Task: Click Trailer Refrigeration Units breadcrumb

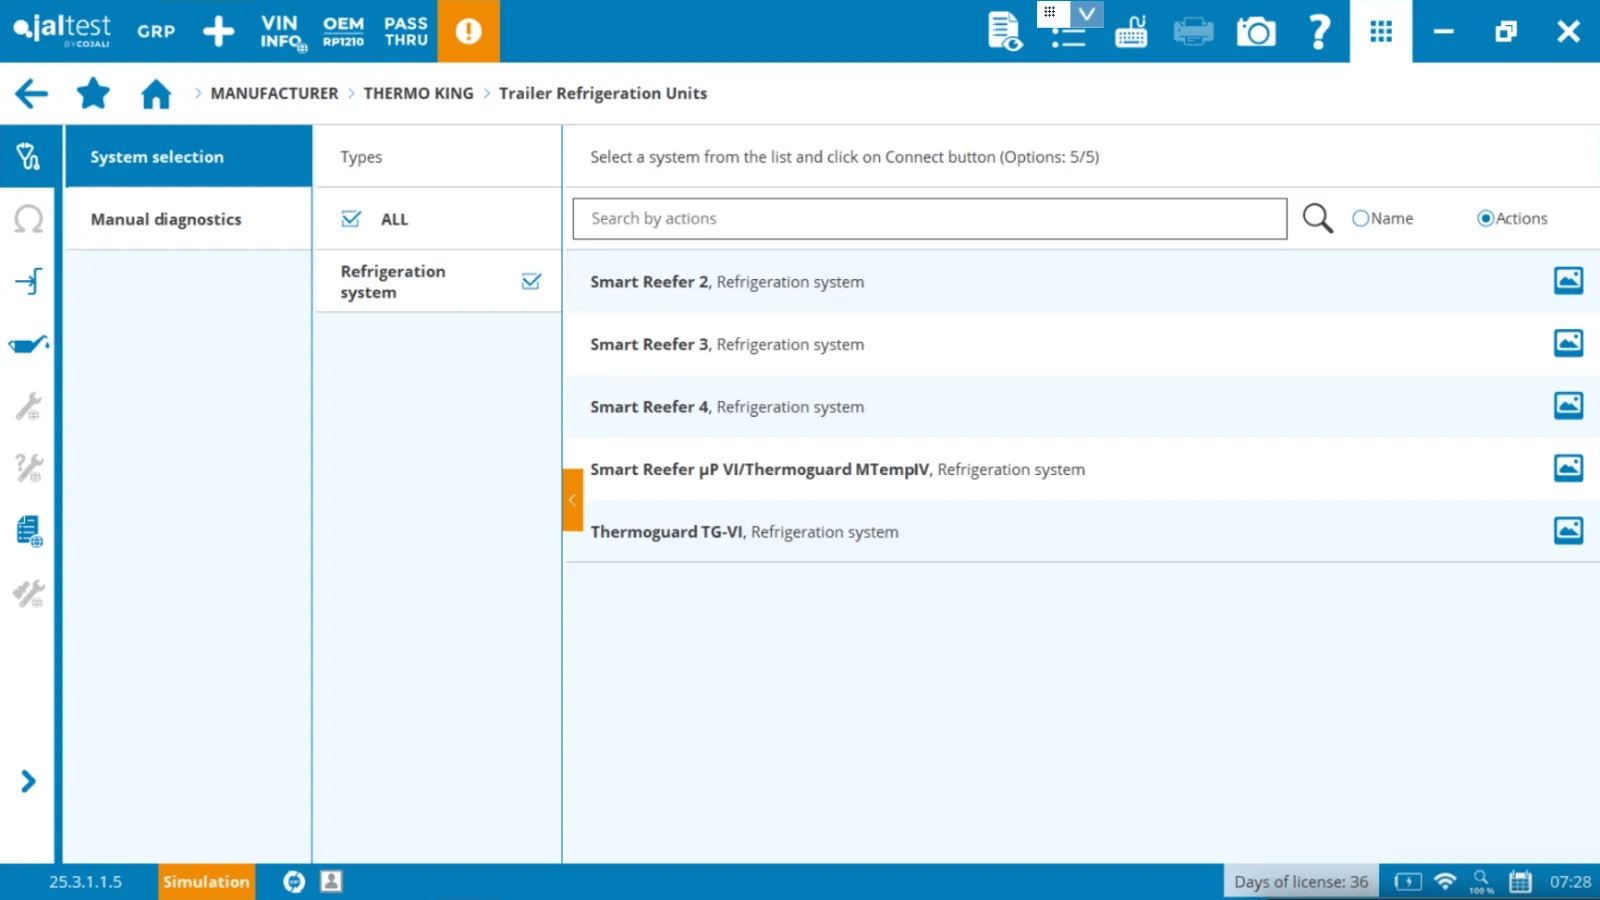Action: 603,93
